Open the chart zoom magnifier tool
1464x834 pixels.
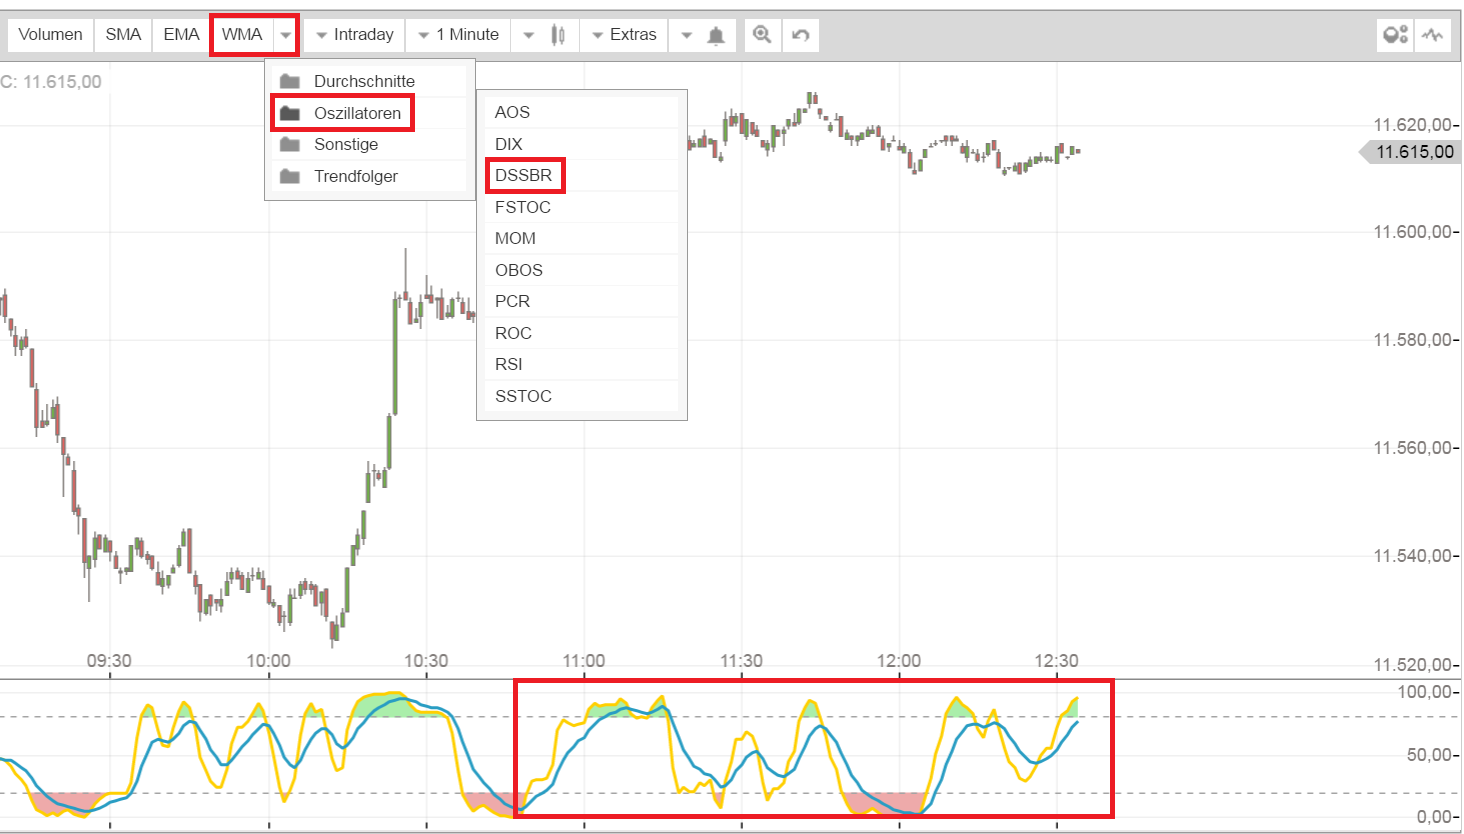(762, 34)
